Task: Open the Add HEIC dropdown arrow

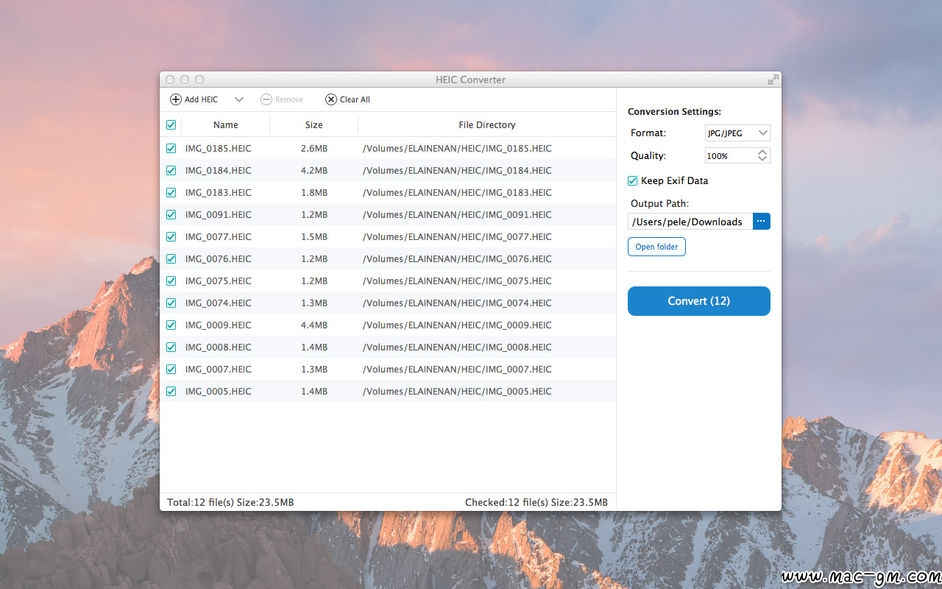Action: pyautogui.click(x=239, y=100)
